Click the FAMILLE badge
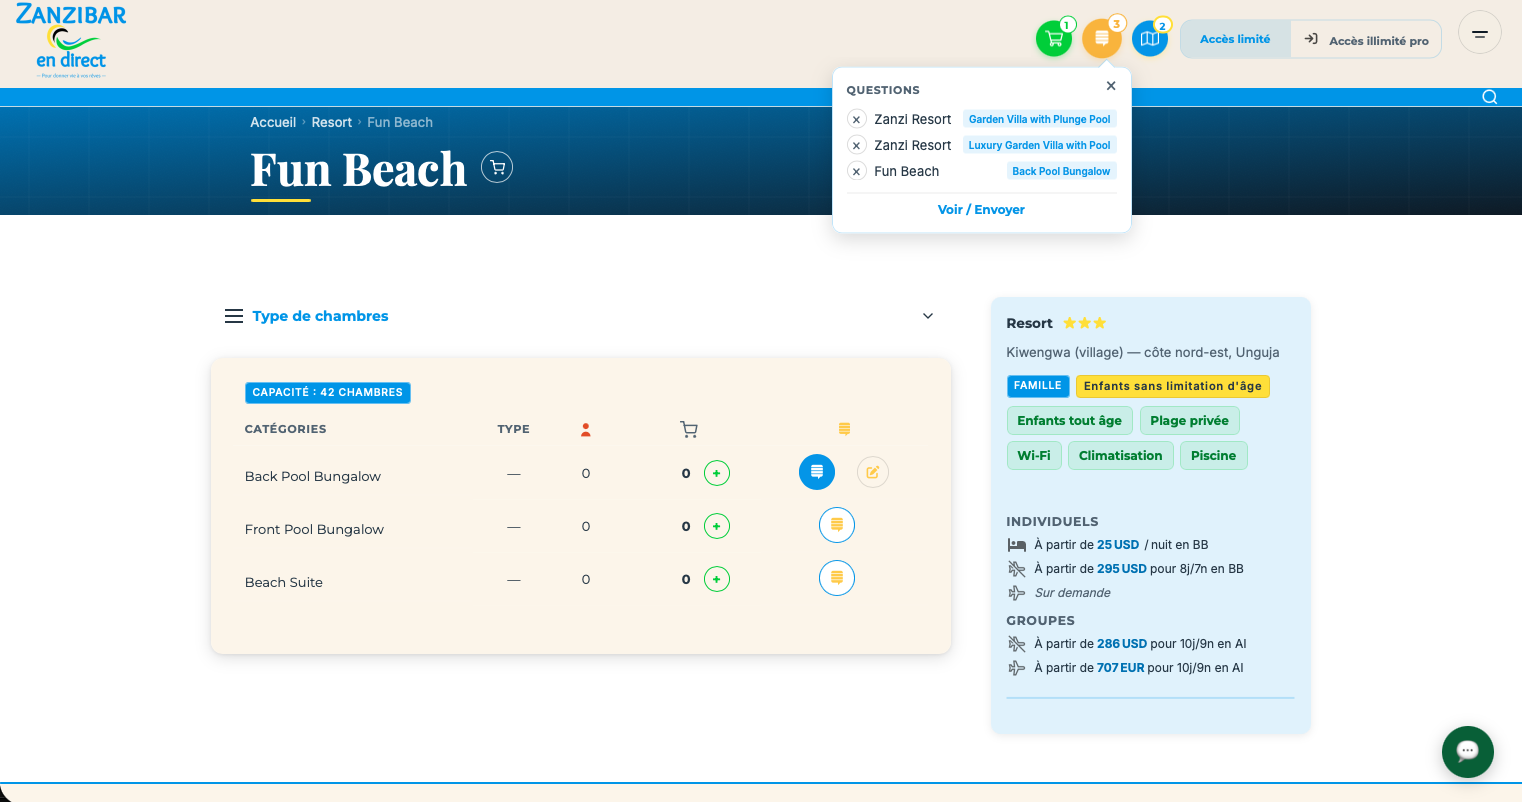 pyautogui.click(x=1038, y=385)
